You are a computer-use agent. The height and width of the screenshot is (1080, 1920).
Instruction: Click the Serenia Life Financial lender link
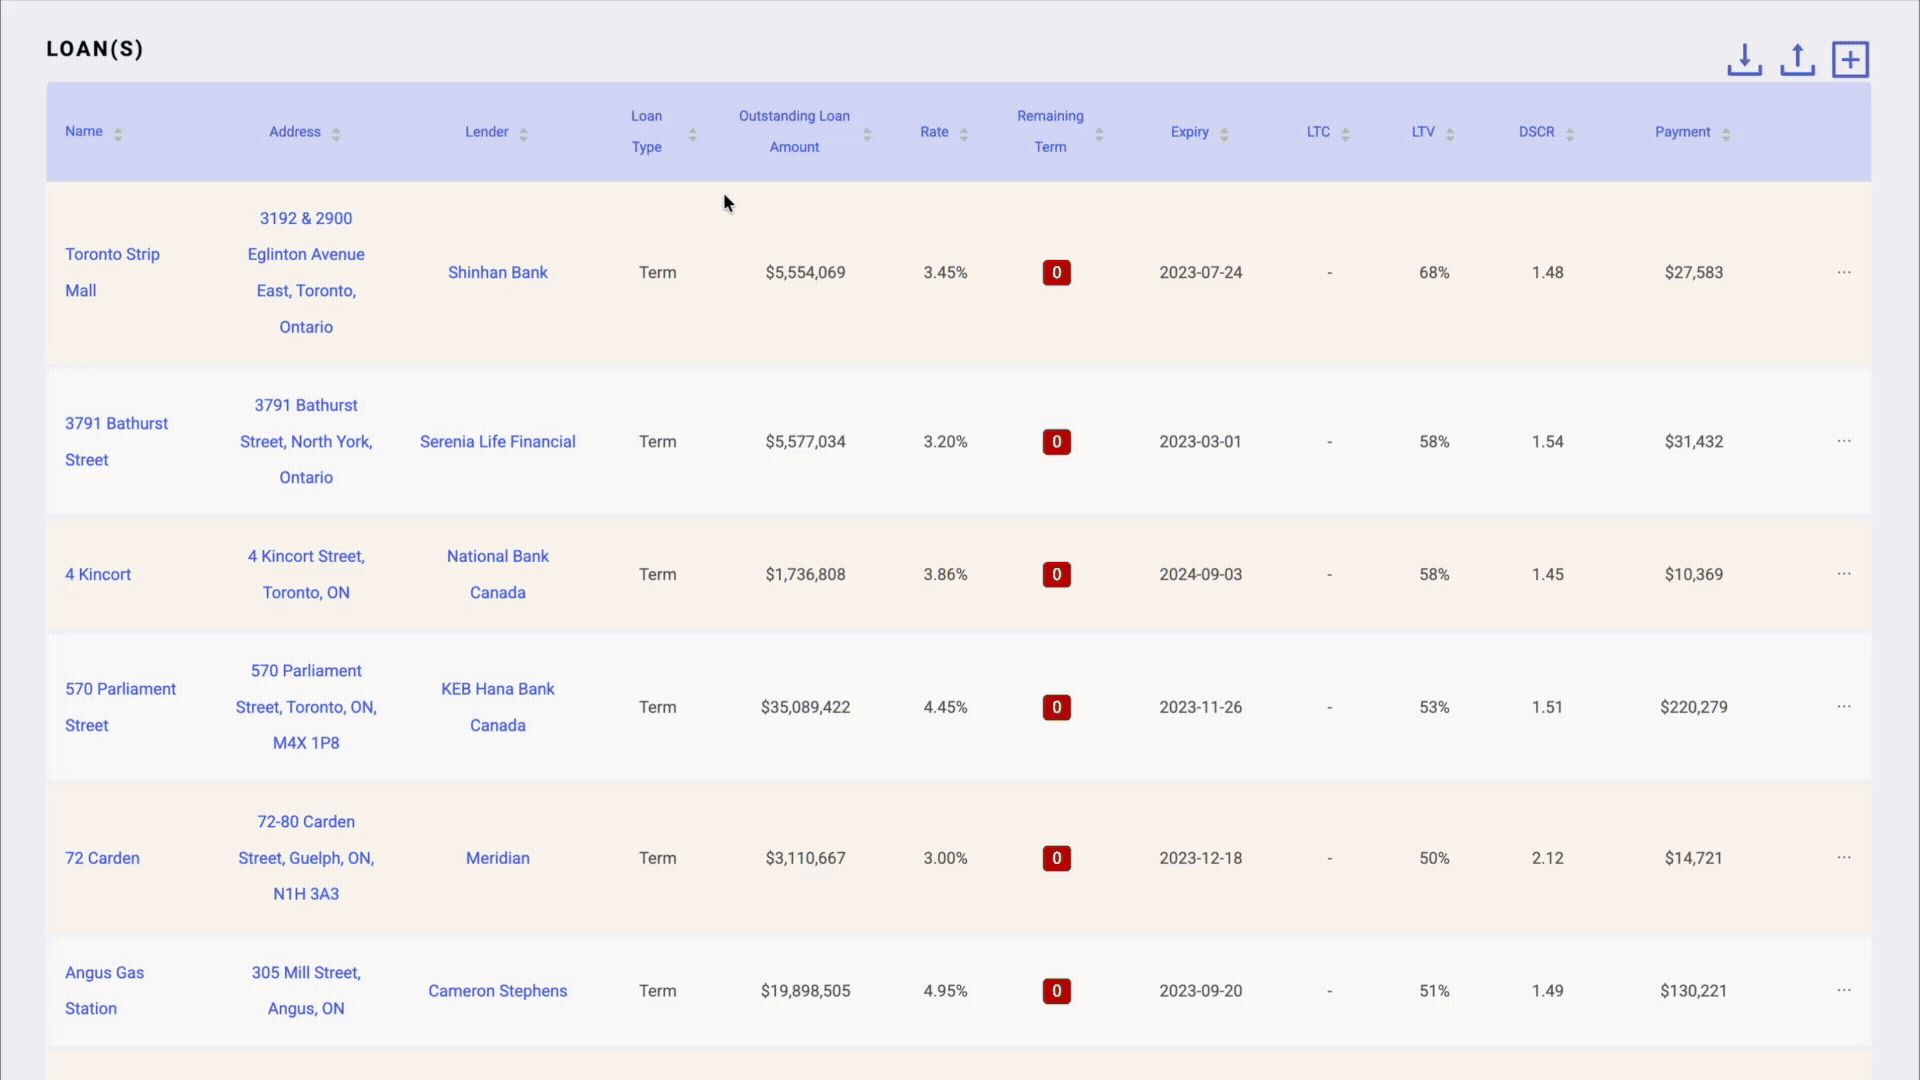coord(497,441)
